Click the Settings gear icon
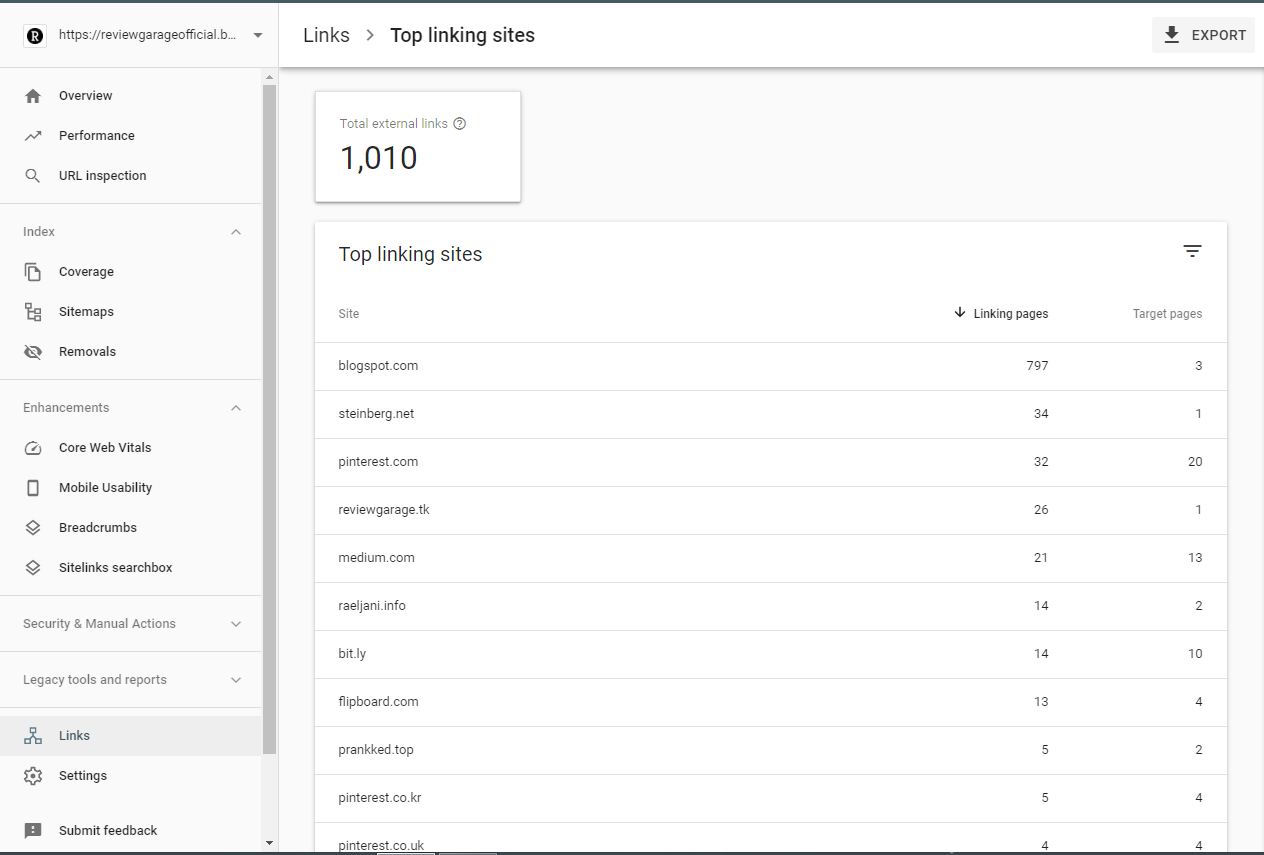The width and height of the screenshot is (1264, 855). (x=33, y=776)
